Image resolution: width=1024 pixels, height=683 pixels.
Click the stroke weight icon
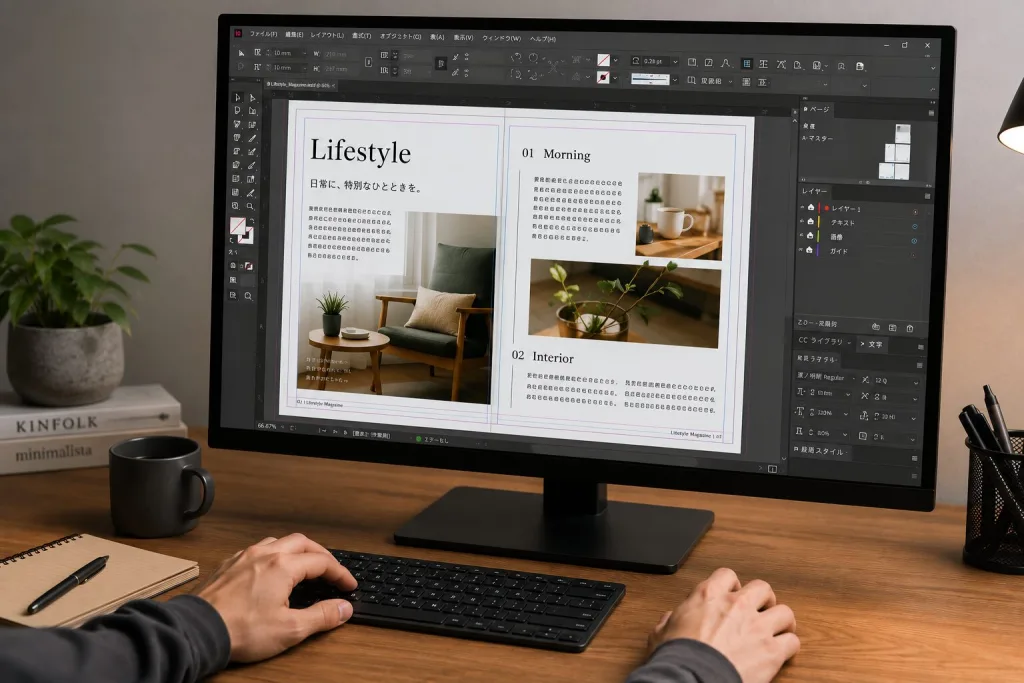pos(635,61)
